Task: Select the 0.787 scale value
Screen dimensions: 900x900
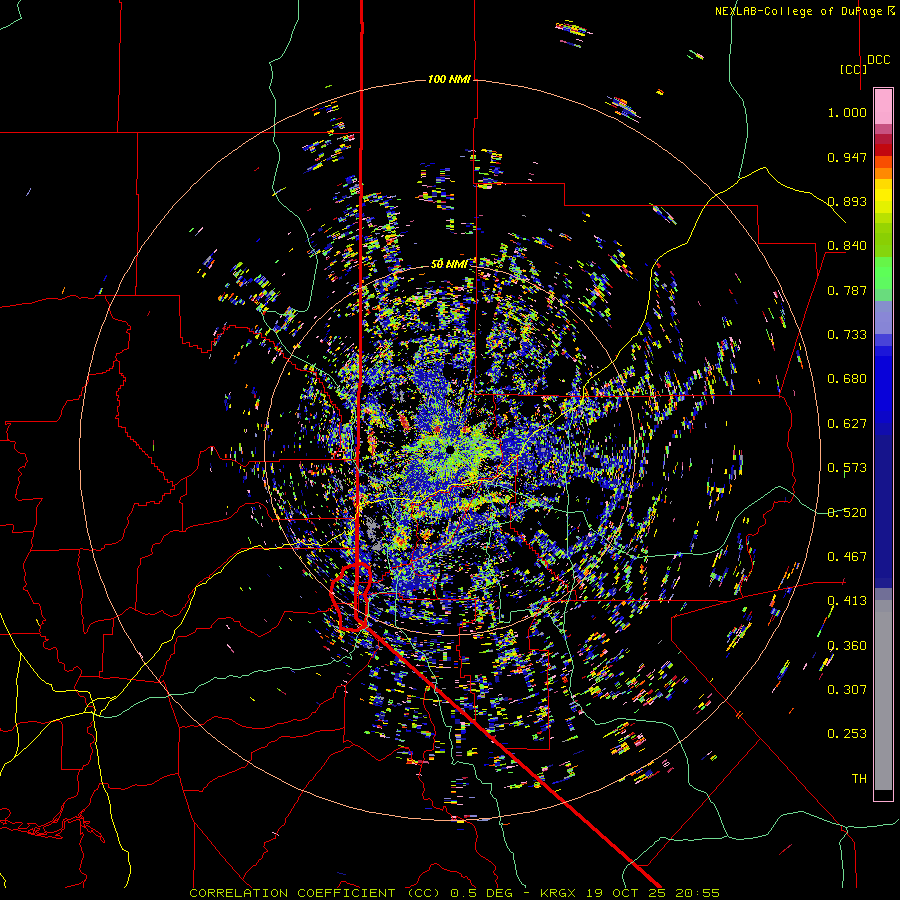Action: 847,290
